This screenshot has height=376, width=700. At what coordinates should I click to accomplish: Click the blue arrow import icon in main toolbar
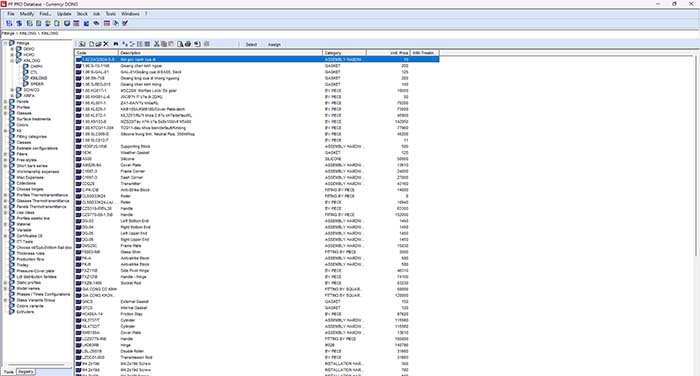tap(86, 23)
